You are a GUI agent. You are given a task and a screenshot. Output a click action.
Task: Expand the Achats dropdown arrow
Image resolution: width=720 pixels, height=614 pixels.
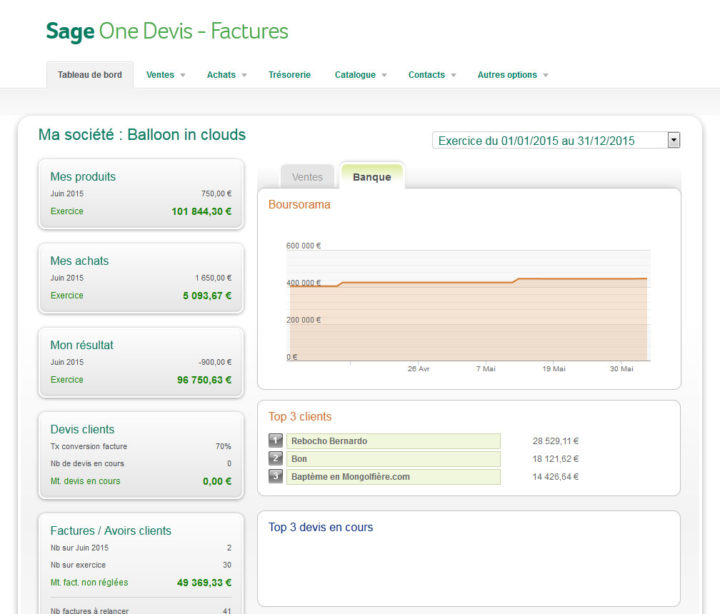(244, 75)
